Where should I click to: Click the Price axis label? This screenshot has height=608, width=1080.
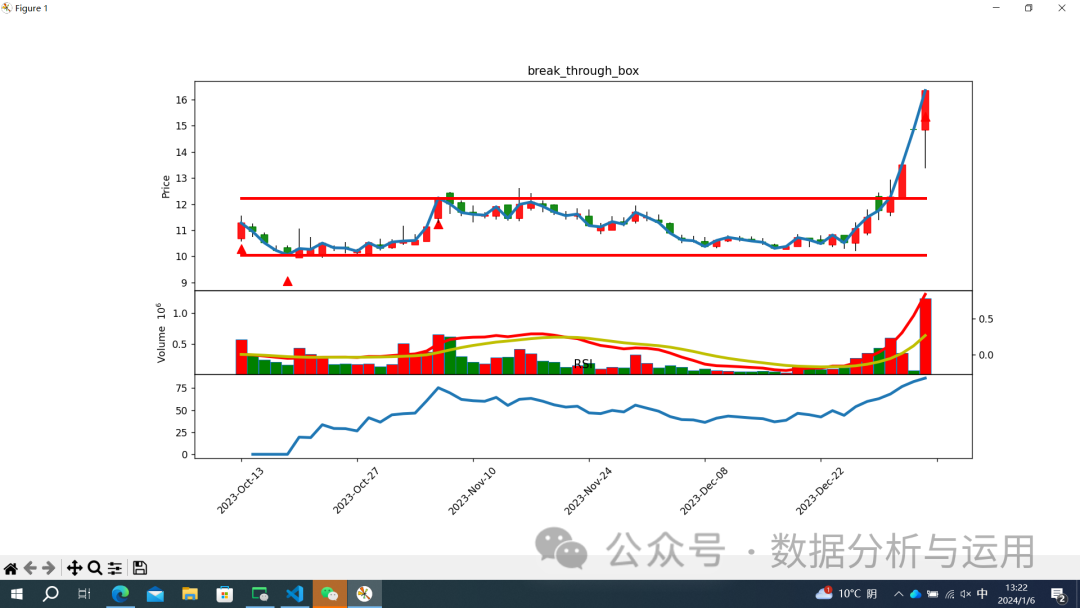(165, 187)
